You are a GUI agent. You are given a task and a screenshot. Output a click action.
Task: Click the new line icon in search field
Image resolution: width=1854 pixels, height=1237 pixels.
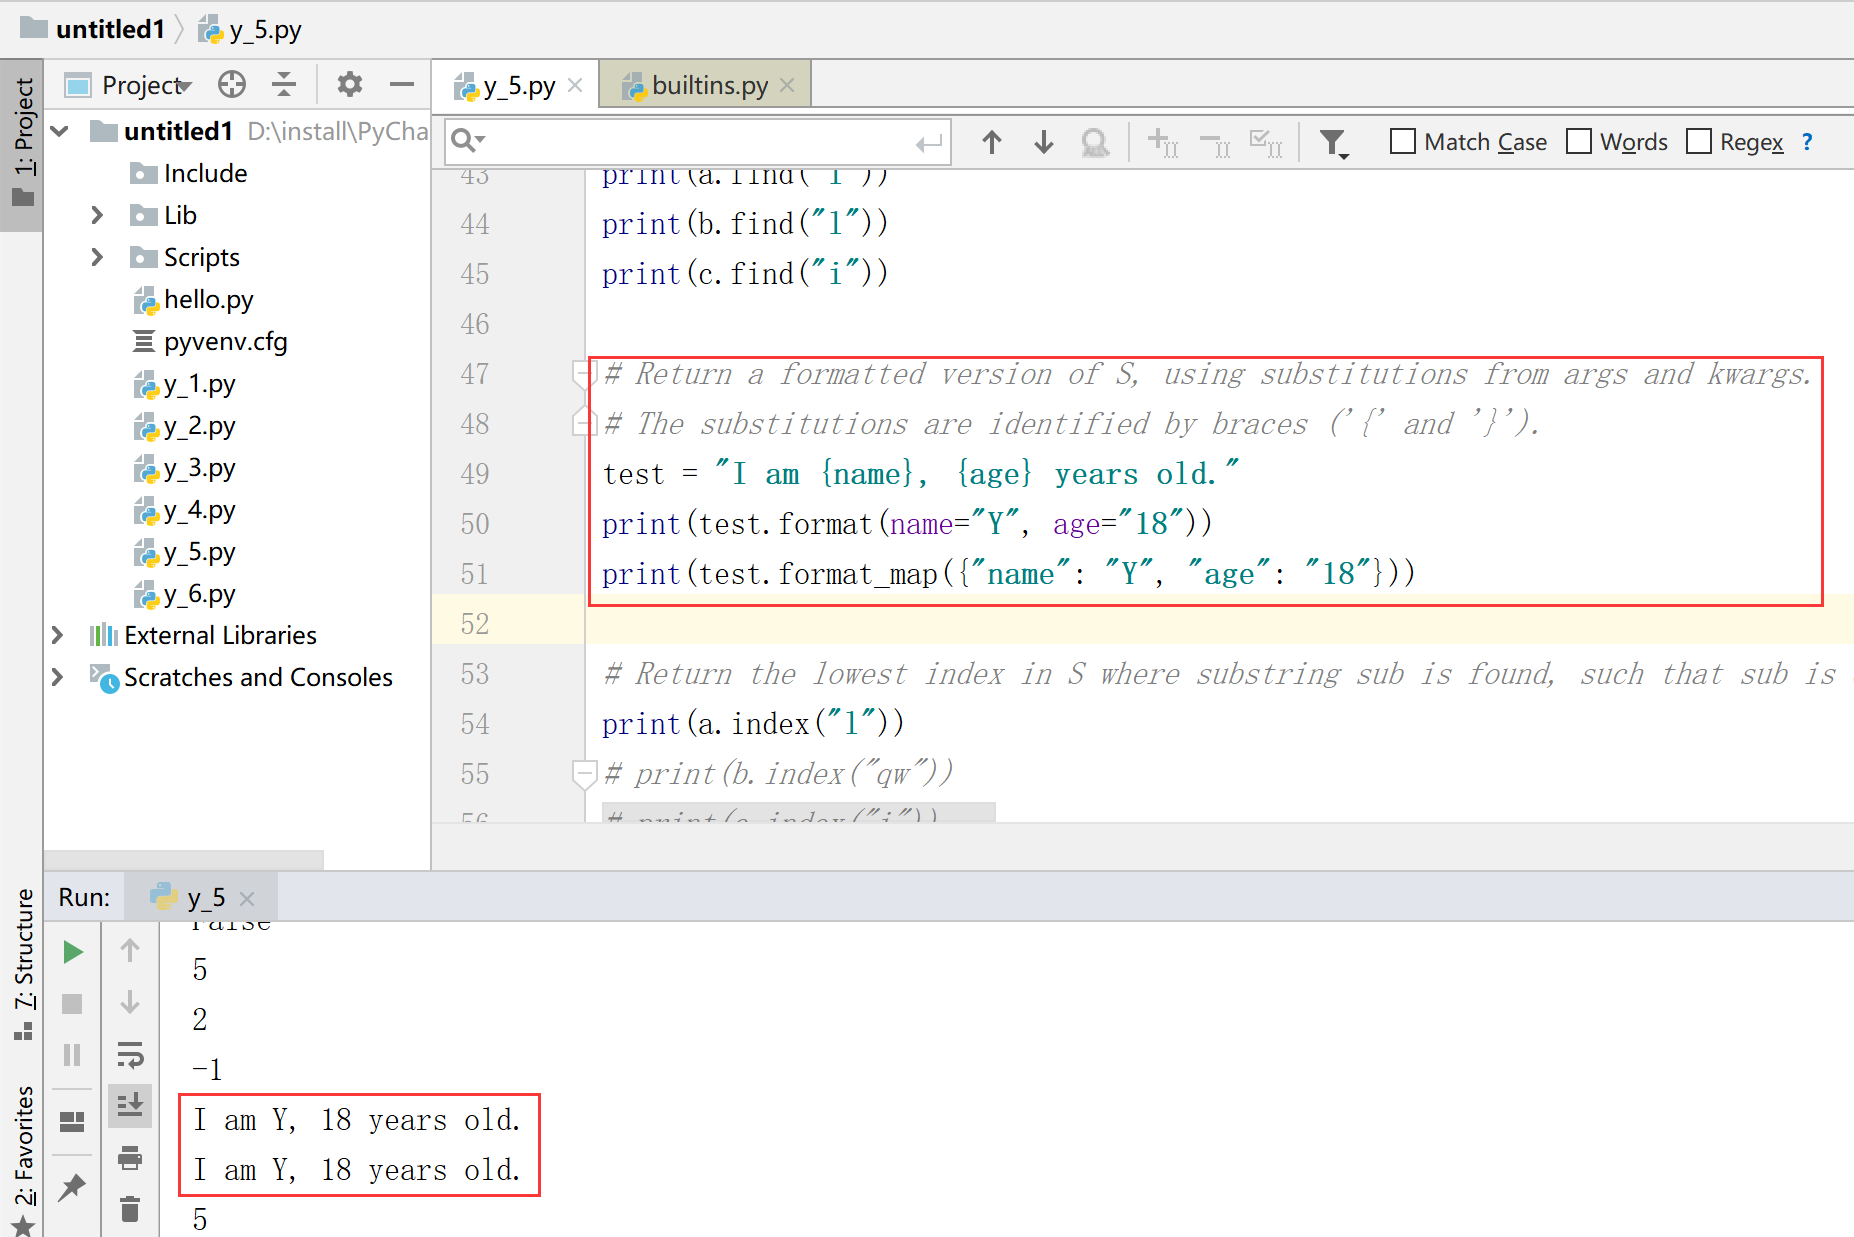(929, 143)
